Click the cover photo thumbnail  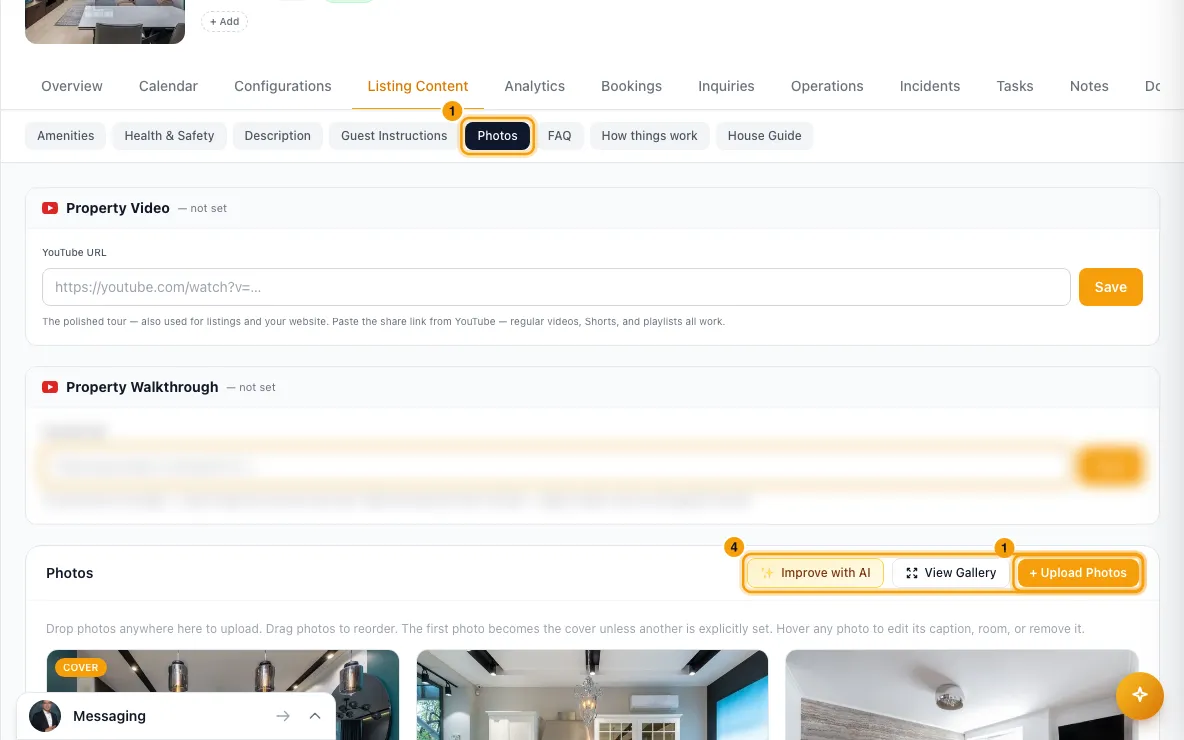(223, 695)
